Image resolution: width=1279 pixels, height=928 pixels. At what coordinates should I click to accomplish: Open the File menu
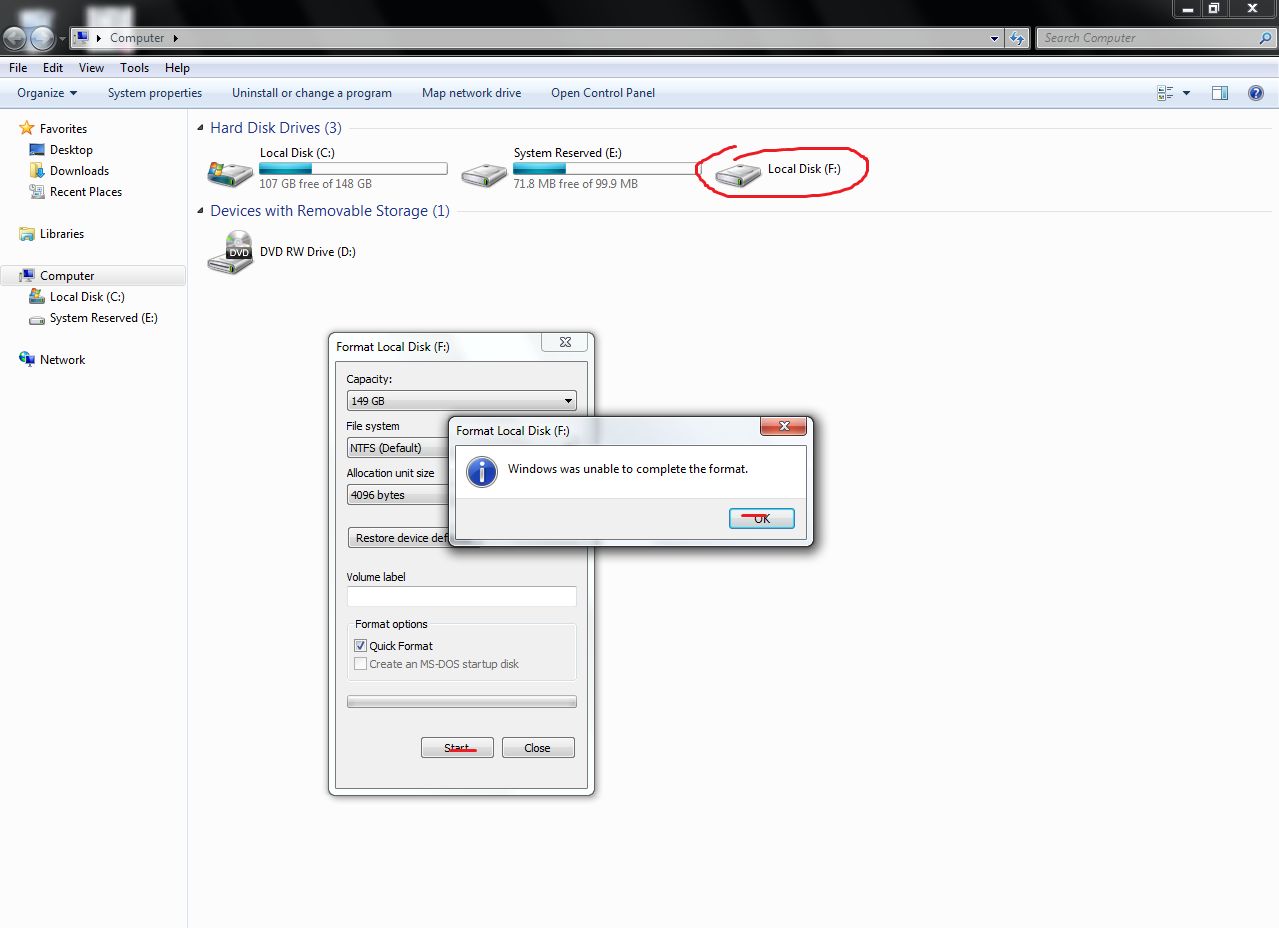[18, 68]
